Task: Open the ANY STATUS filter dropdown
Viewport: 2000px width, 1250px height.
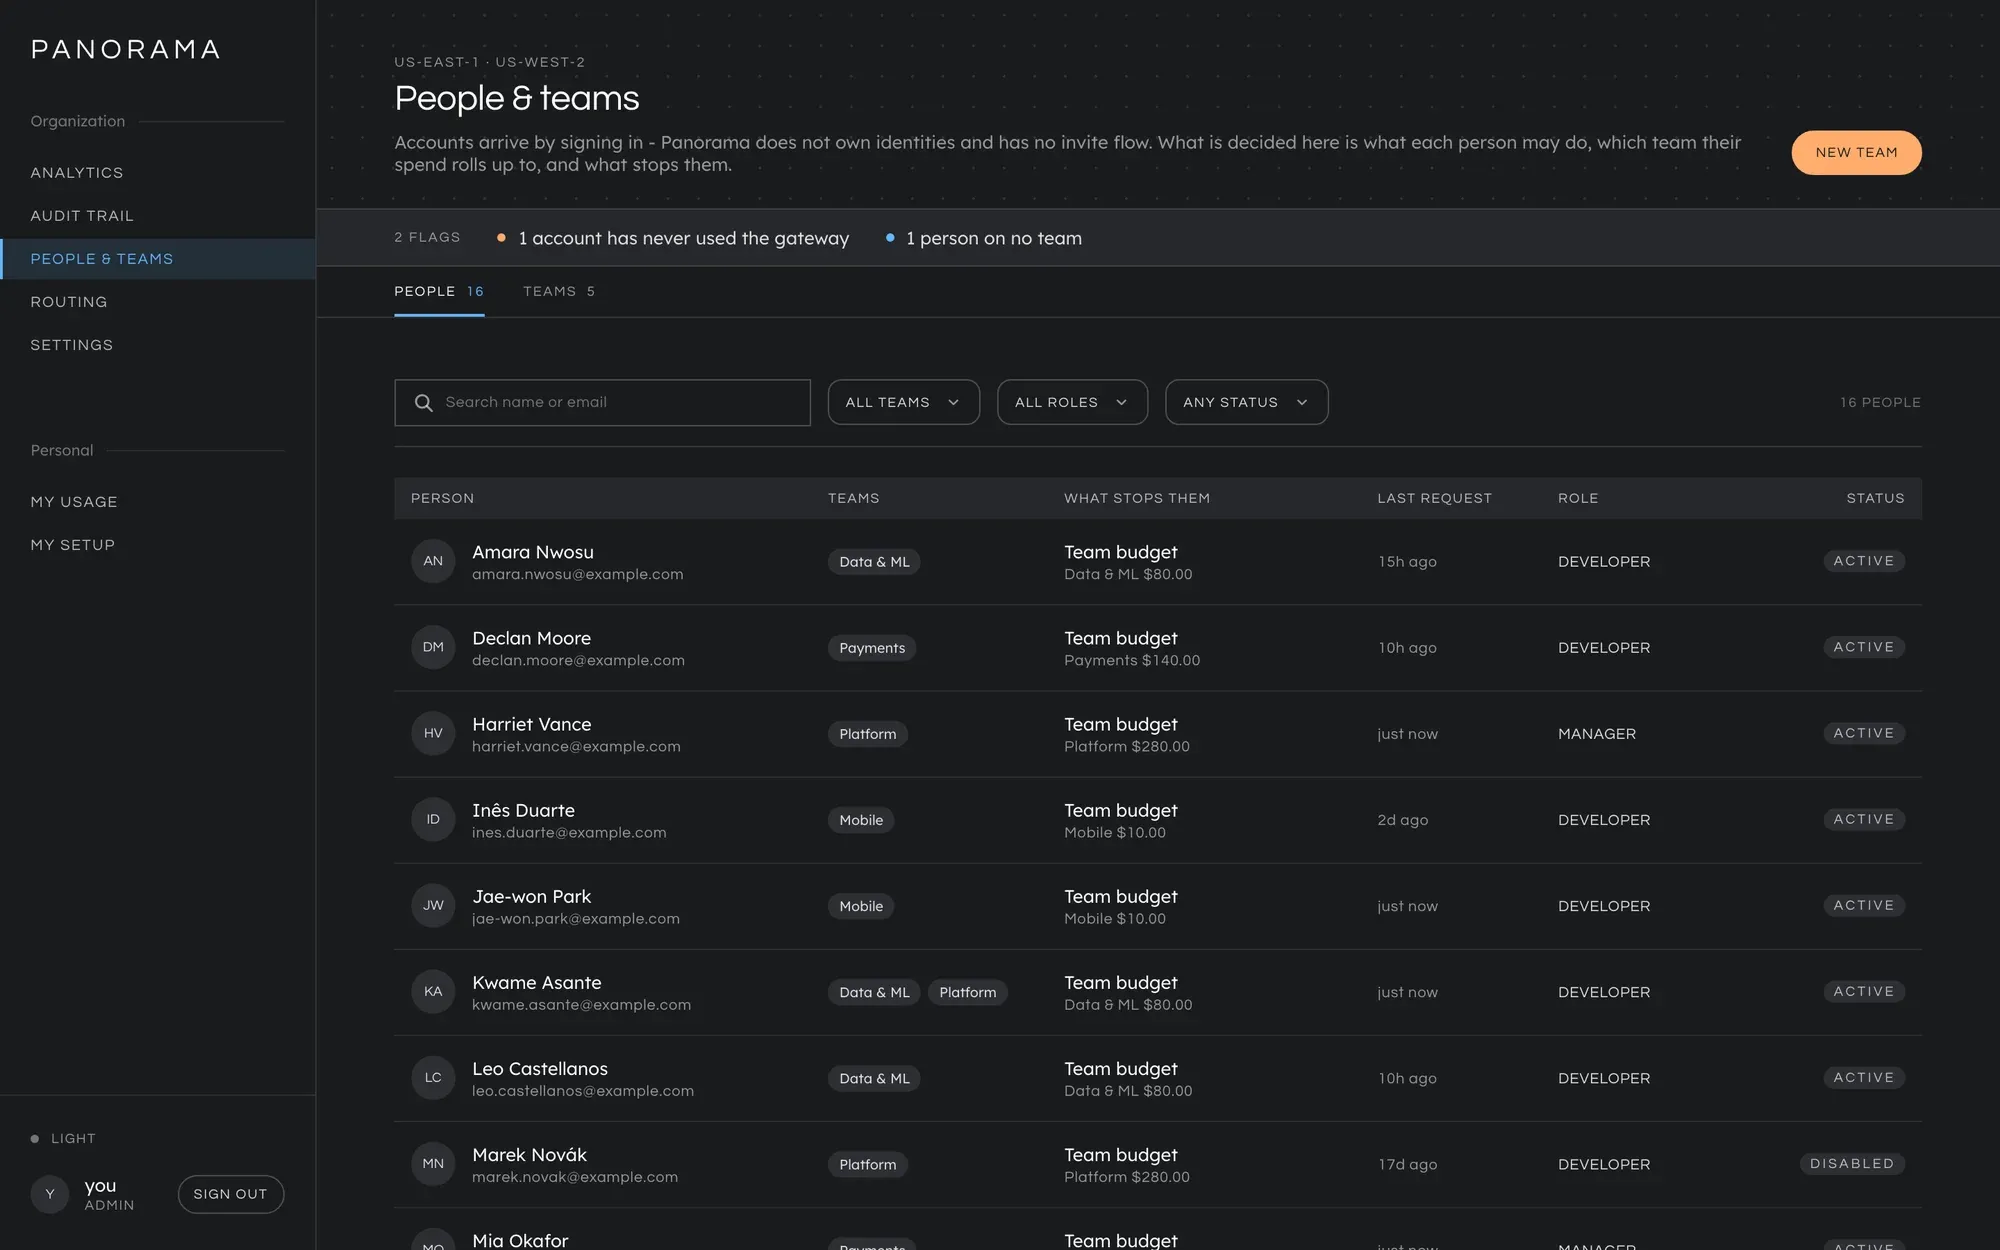Action: click(1246, 402)
